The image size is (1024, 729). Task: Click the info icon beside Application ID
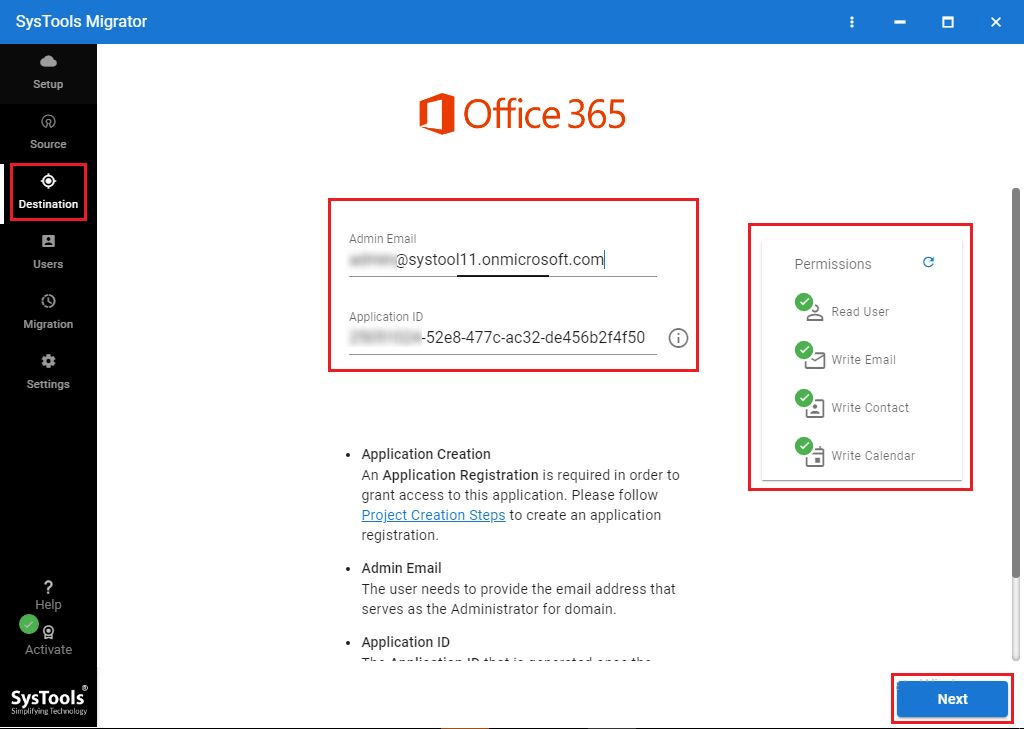tap(678, 339)
